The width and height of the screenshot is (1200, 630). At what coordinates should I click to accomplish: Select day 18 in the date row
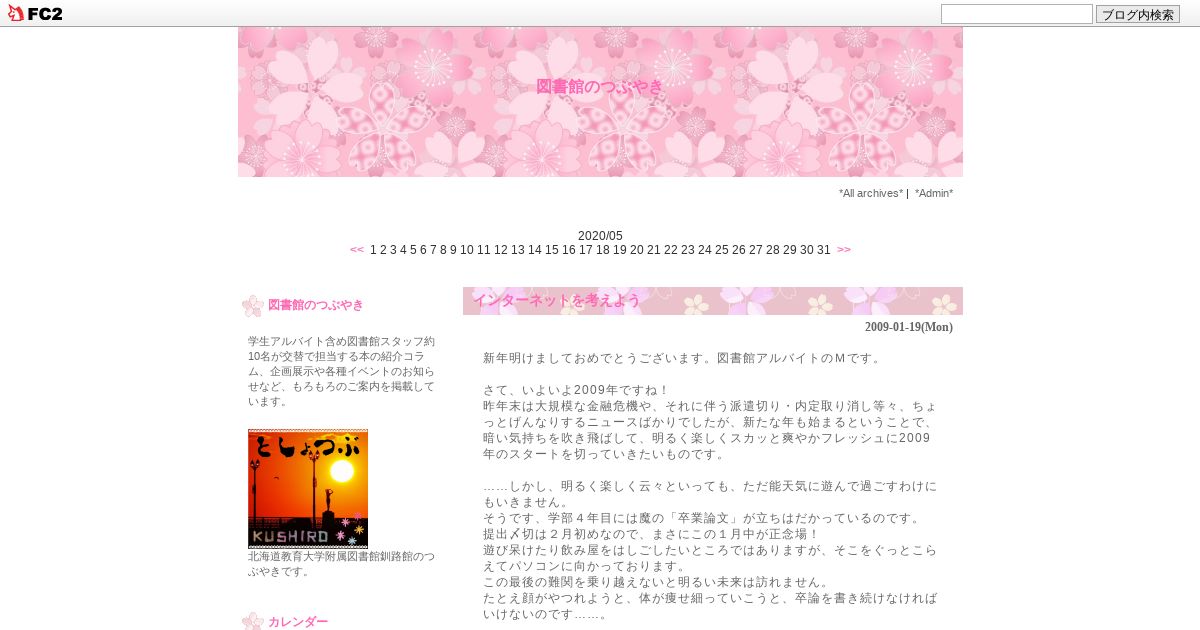pyautogui.click(x=603, y=250)
